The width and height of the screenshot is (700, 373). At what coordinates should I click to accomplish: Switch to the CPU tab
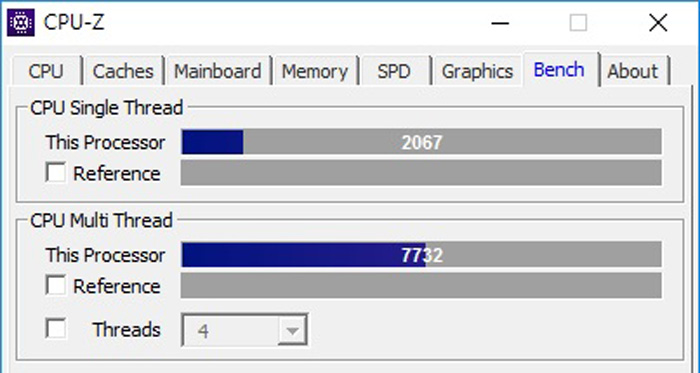[x=47, y=71]
